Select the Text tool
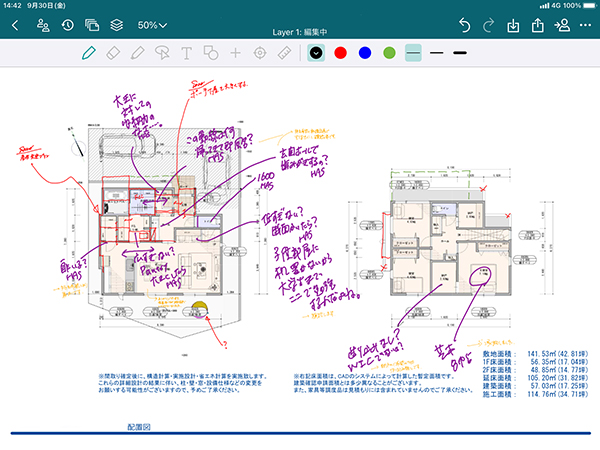The width and height of the screenshot is (600, 450). pyautogui.click(x=187, y=52)
